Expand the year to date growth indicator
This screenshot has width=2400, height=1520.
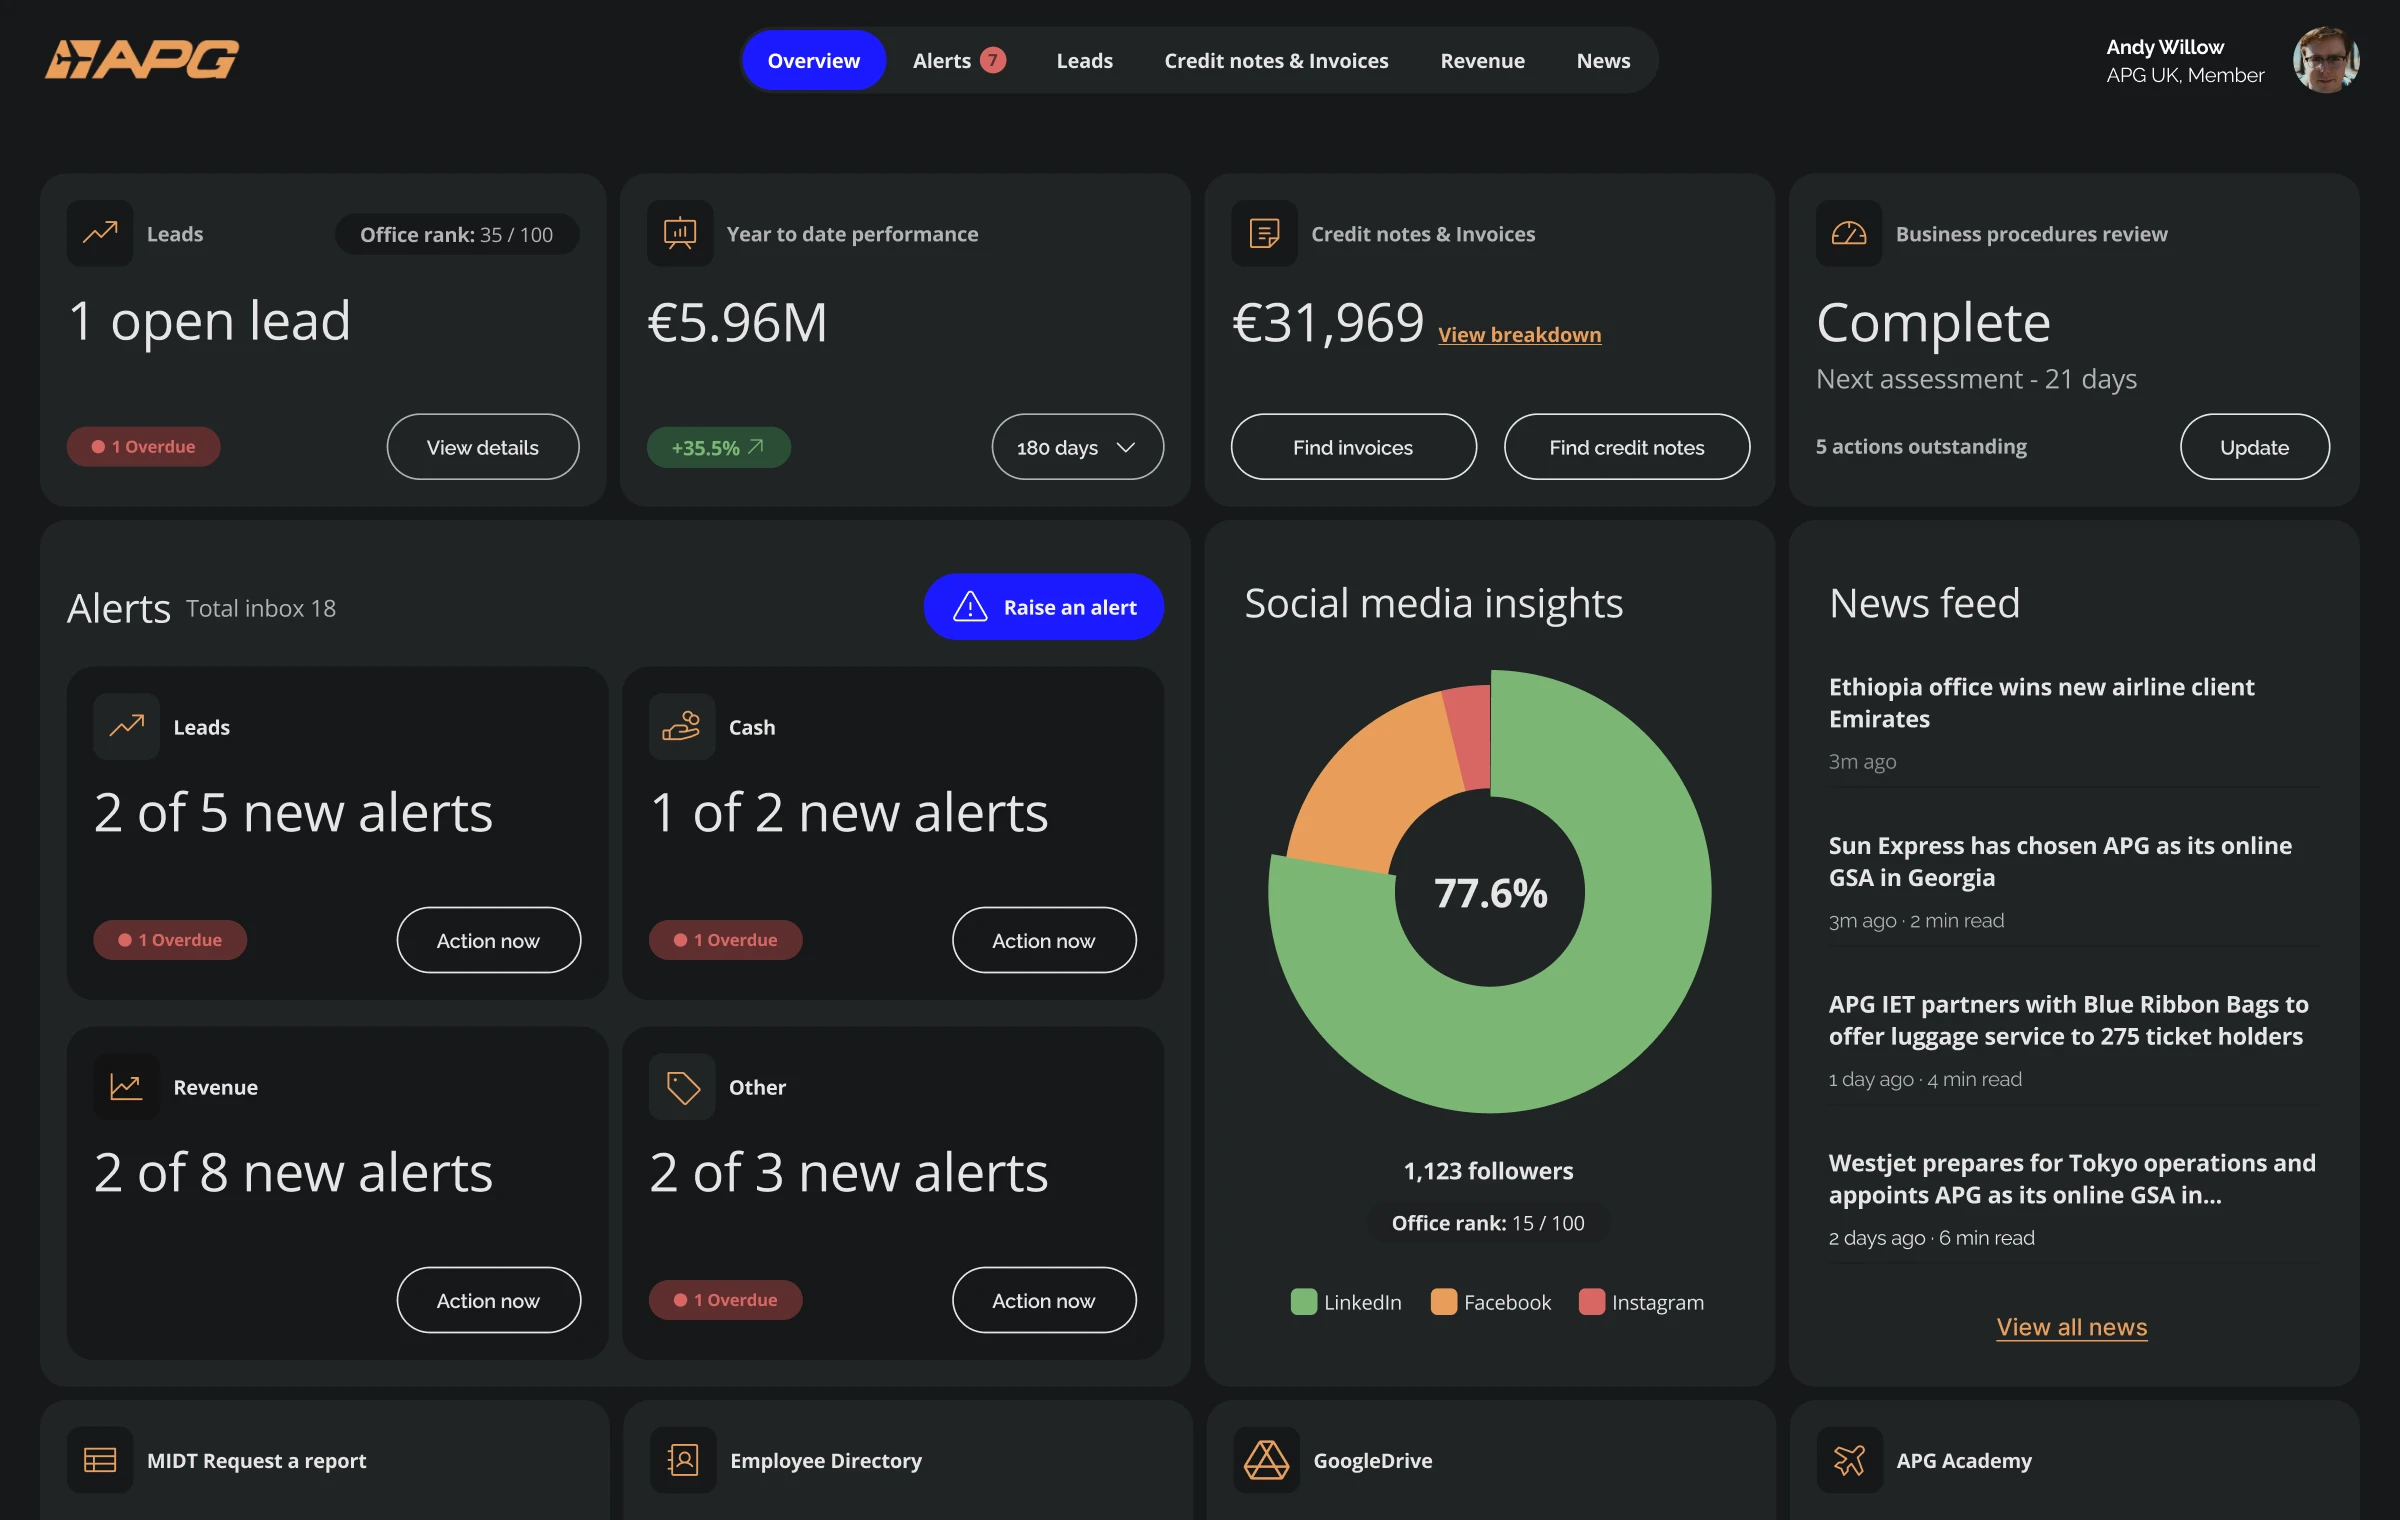point(718,447)
